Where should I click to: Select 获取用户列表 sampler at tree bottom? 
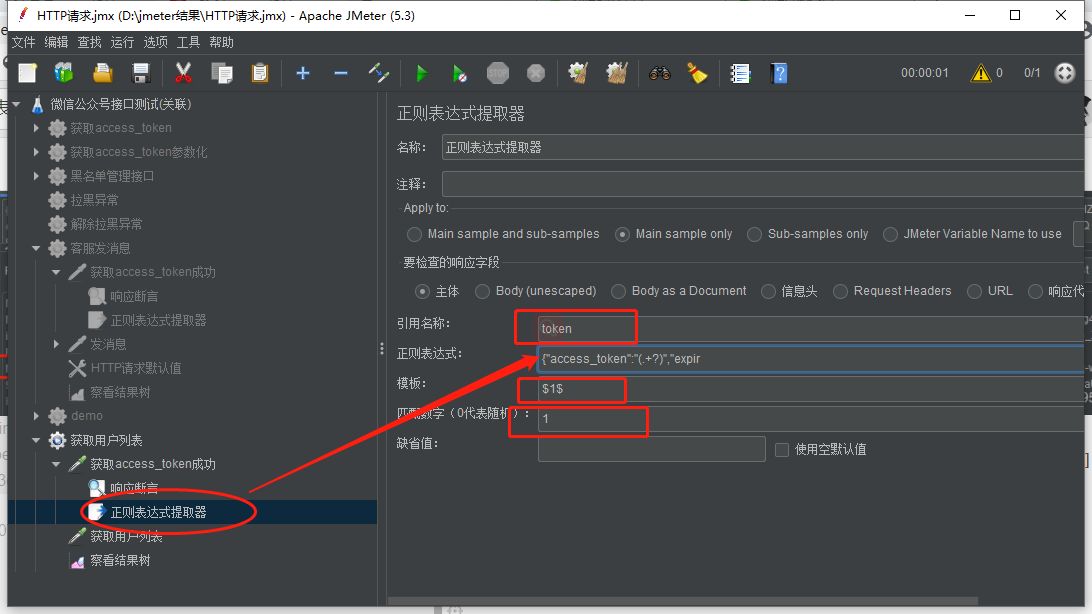(x=126, y=536)
